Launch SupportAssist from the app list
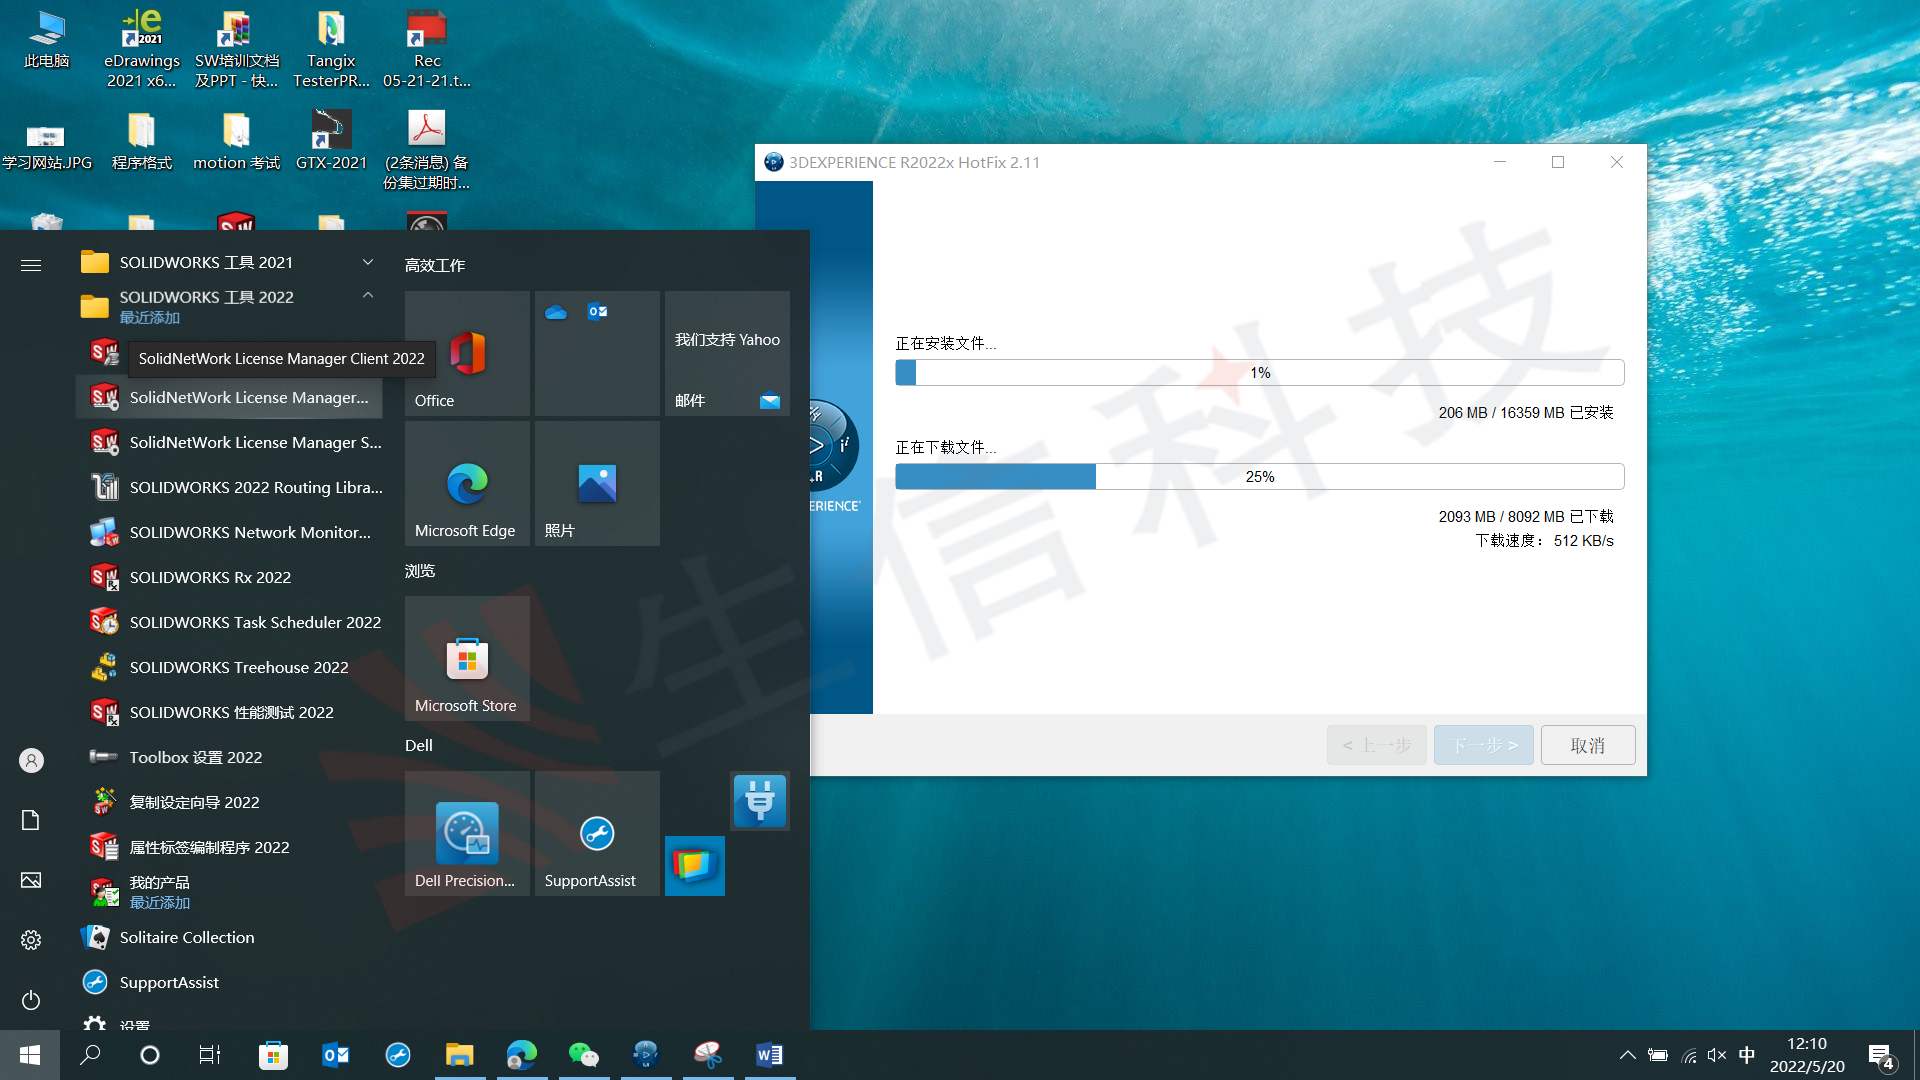Image resolution: width=1920 pixels, height=1080 pixels. (229, 982)
